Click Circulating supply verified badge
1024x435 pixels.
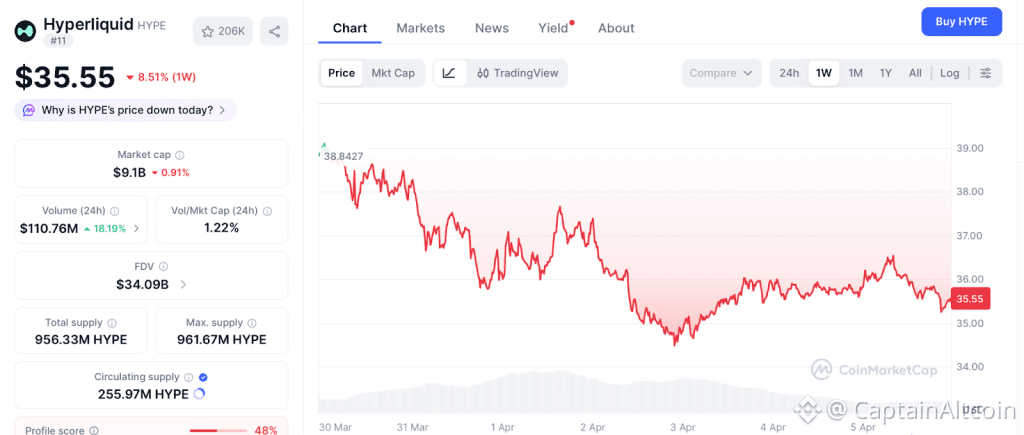[x=203, y=377]
